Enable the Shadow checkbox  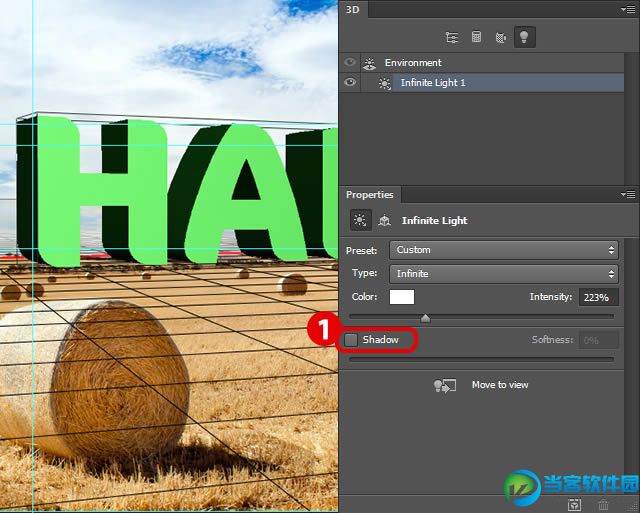[351, 340]
